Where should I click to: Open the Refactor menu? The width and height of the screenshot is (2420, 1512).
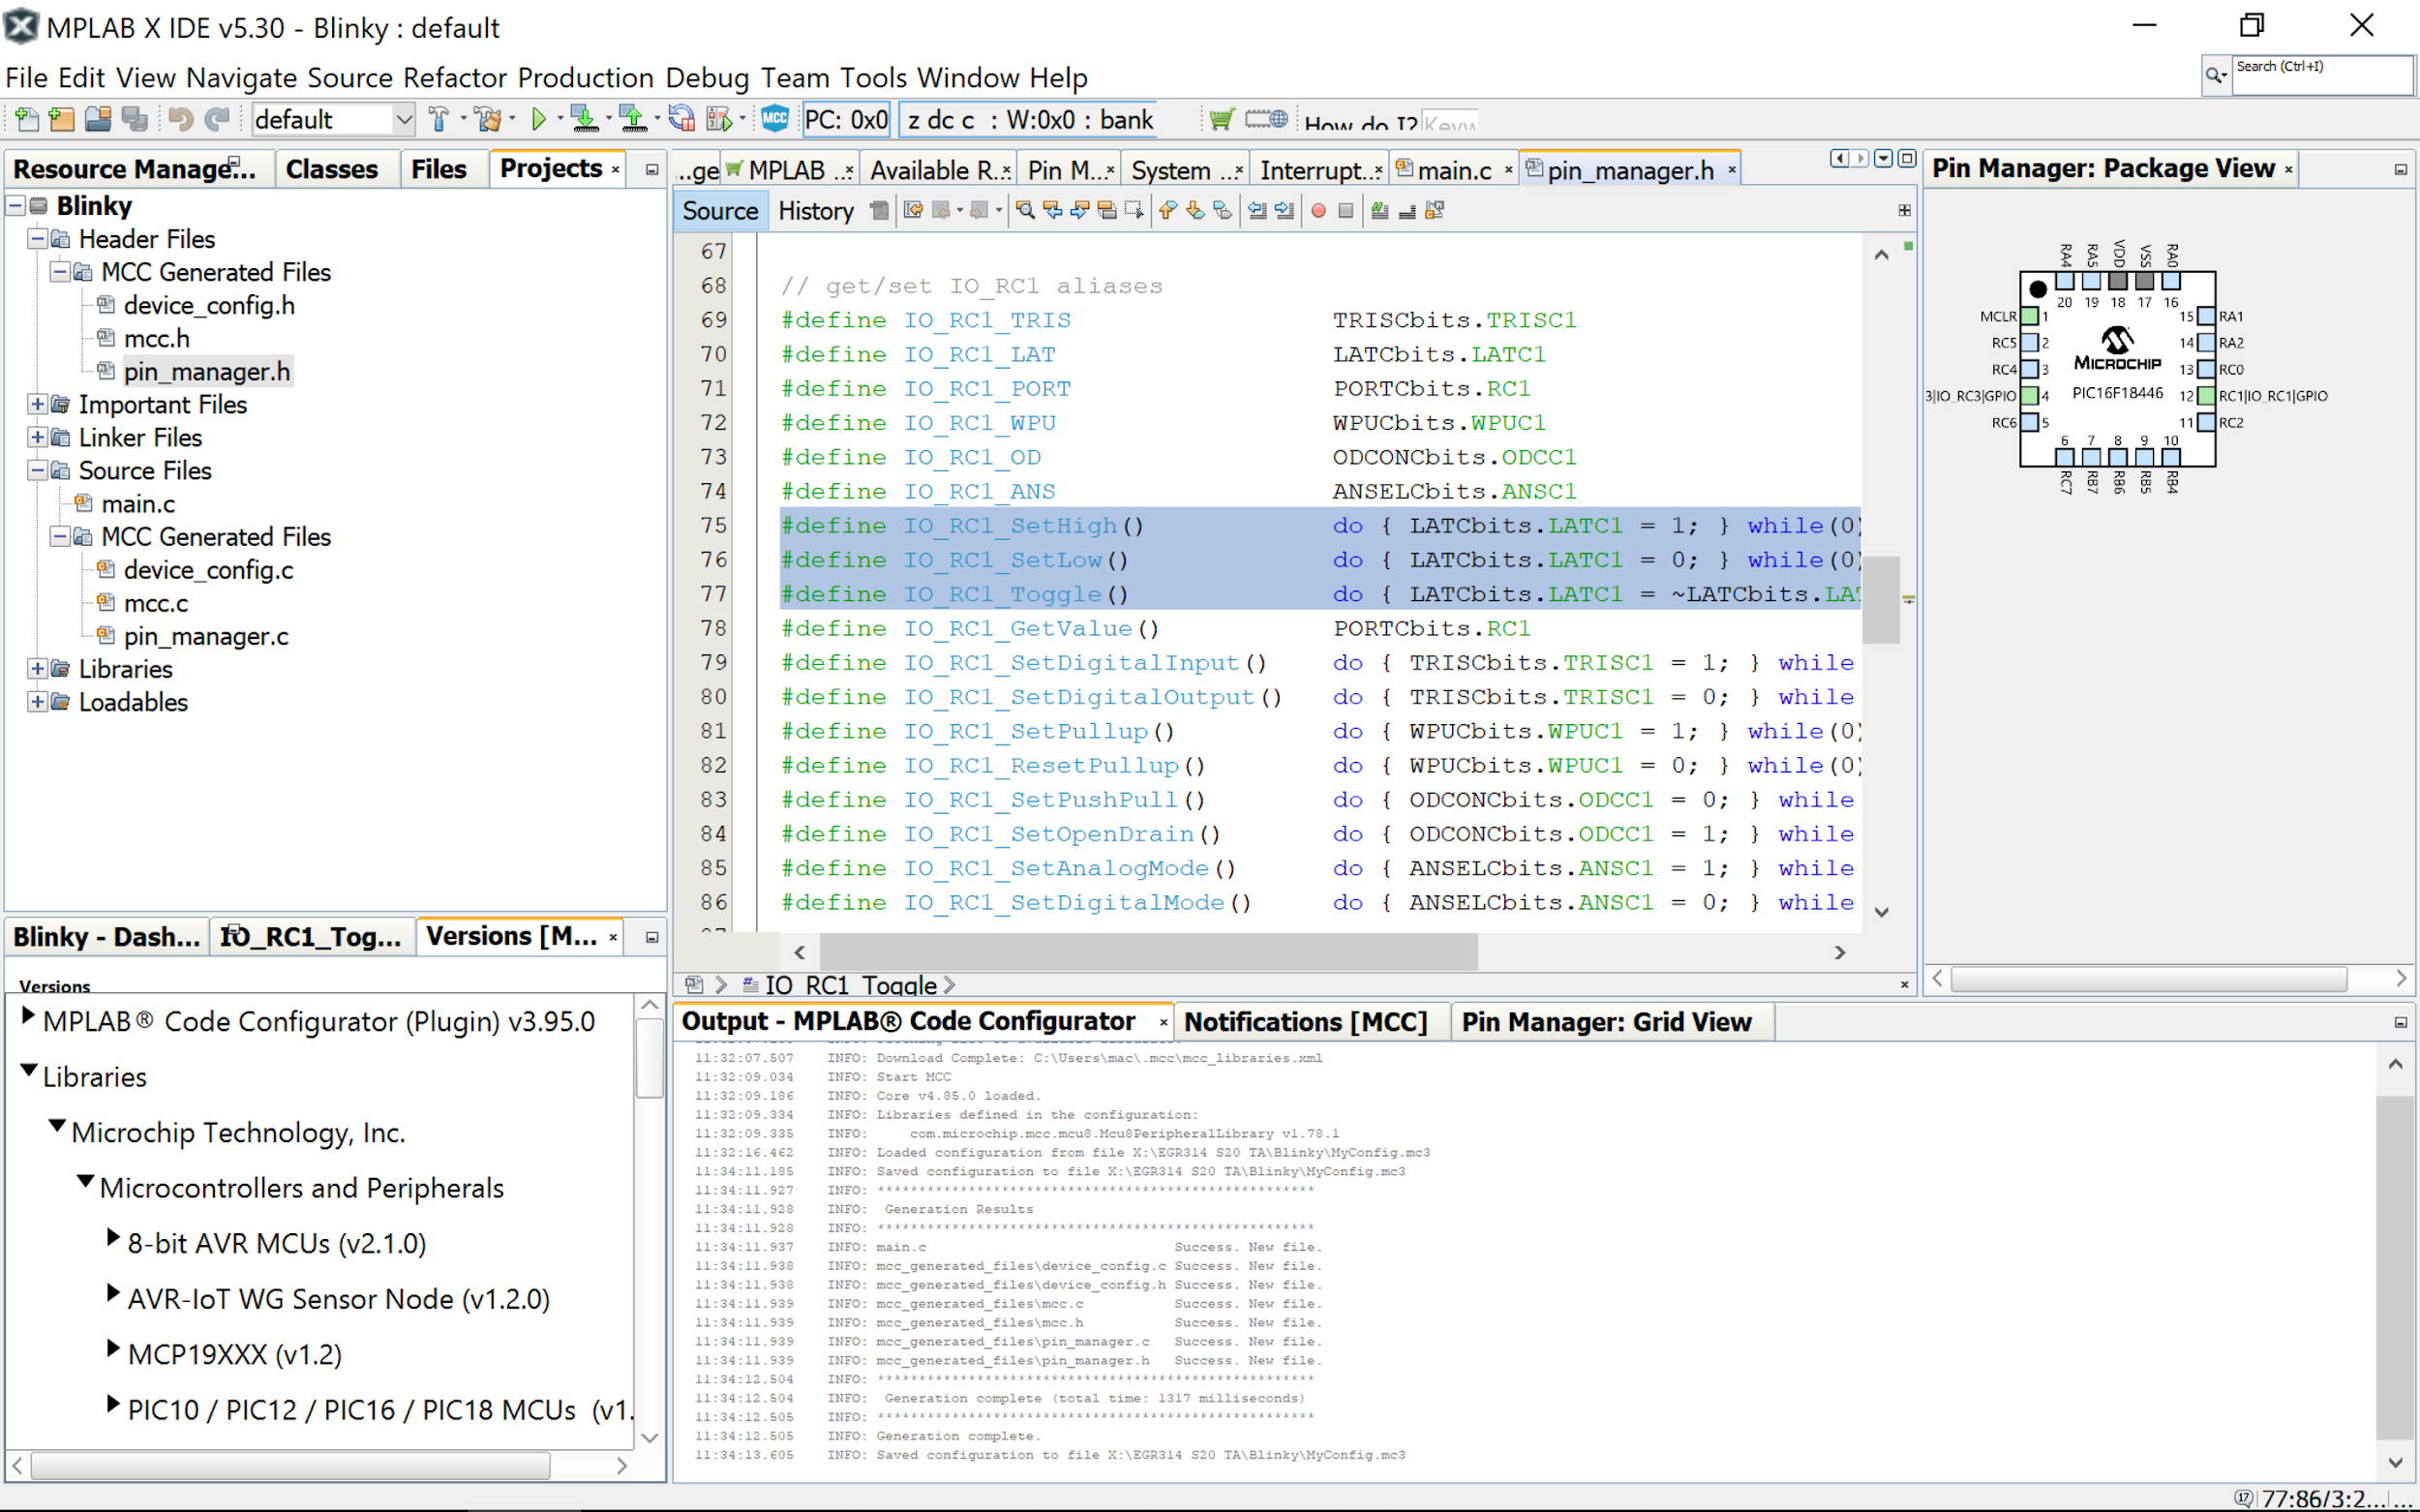455,78
